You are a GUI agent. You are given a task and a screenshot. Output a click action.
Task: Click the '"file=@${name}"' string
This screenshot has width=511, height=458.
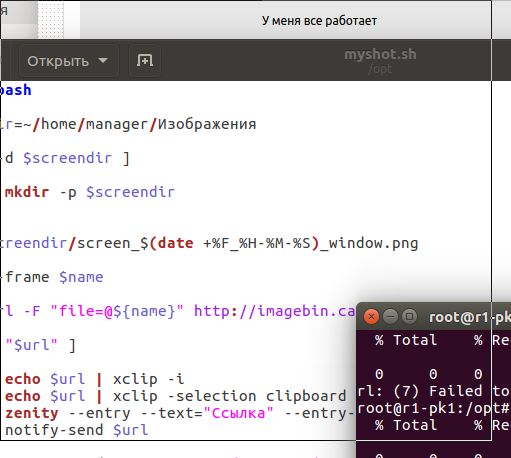(117, 311)
